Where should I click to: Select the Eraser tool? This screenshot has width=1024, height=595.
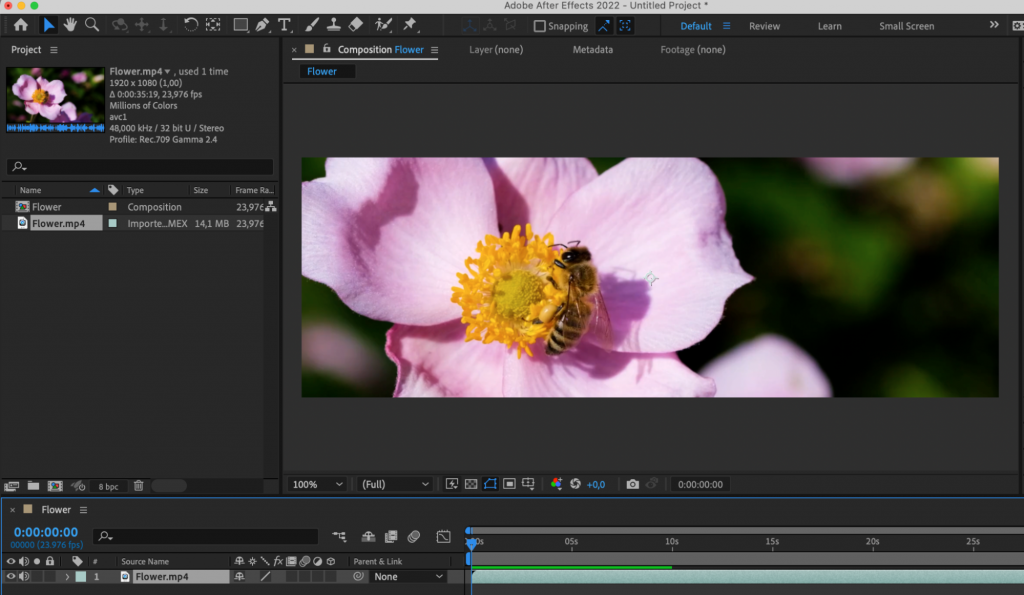(356, 25)
